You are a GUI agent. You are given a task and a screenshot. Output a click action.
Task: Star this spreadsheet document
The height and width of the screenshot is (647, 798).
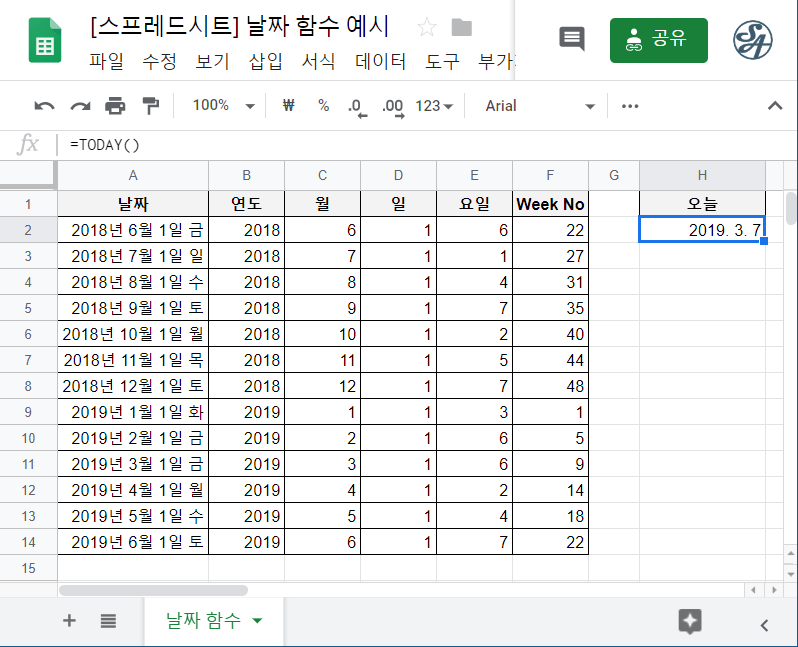tap(426, 27)
